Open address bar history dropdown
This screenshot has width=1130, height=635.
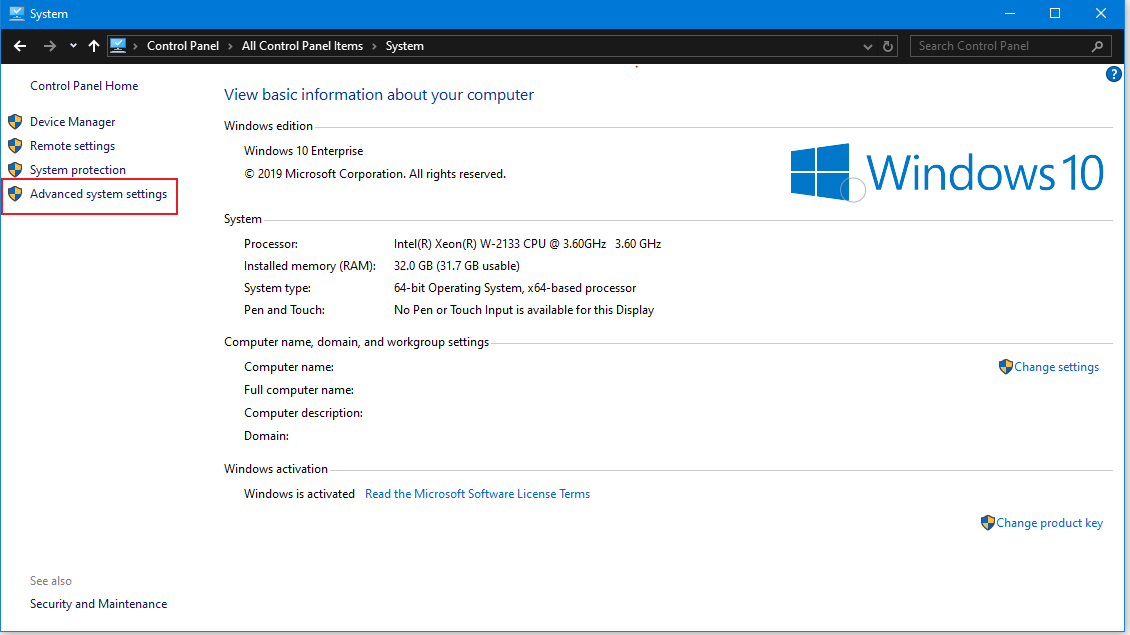(867, 46)
